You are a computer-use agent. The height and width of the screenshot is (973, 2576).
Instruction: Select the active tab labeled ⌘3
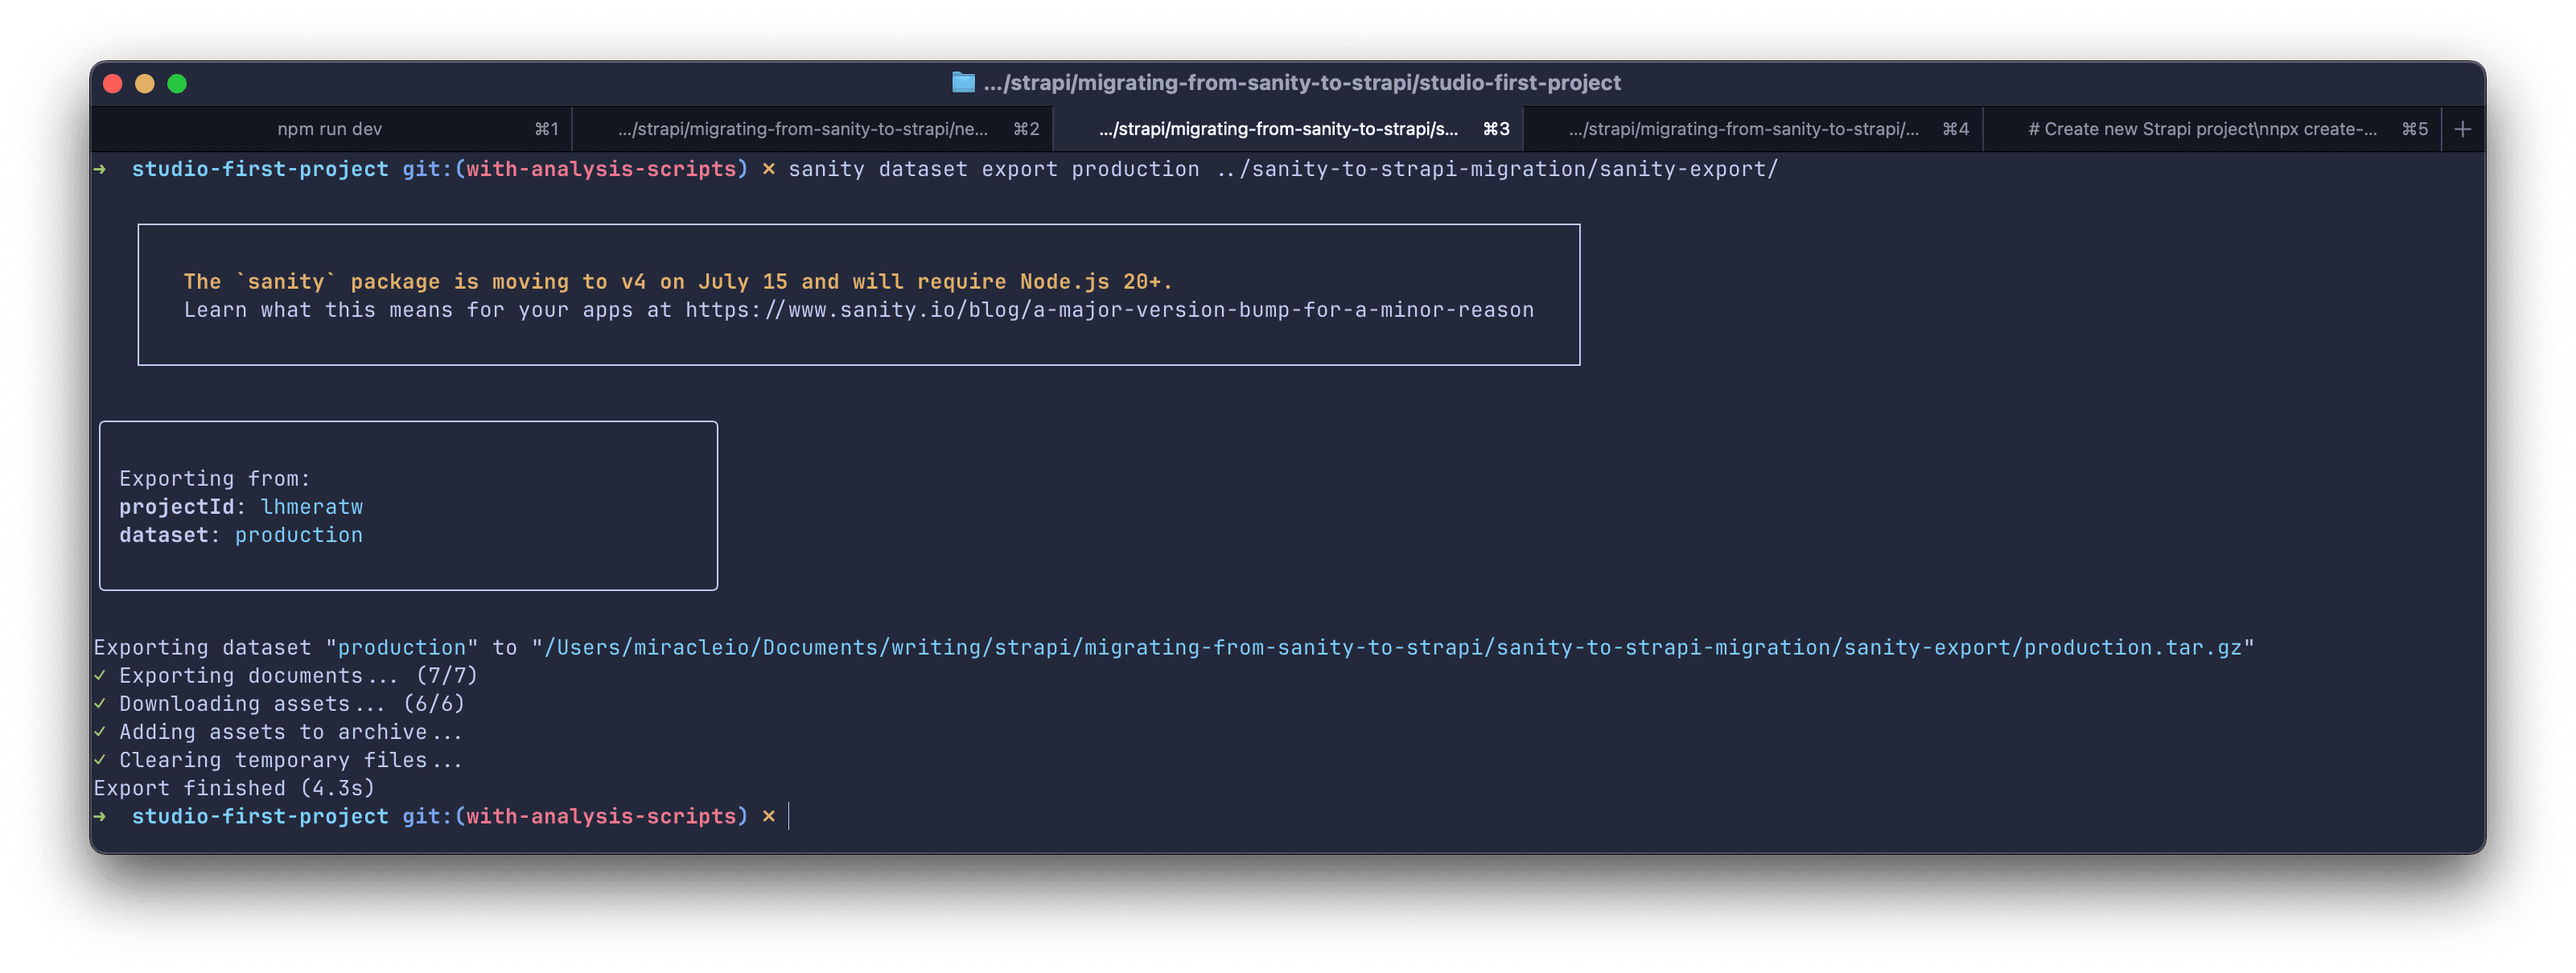[1288, 129]
